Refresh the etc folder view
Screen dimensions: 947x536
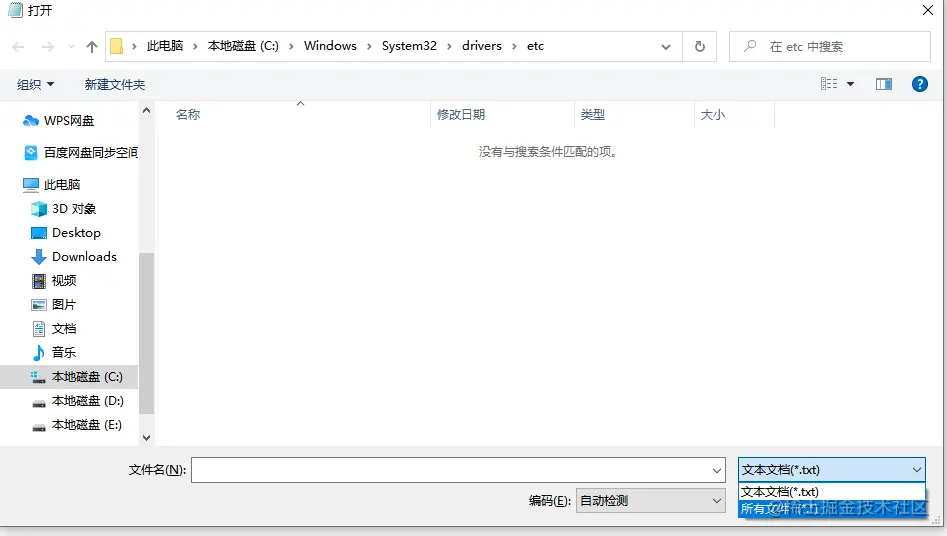pyautogui.click(x=699, y=47)
